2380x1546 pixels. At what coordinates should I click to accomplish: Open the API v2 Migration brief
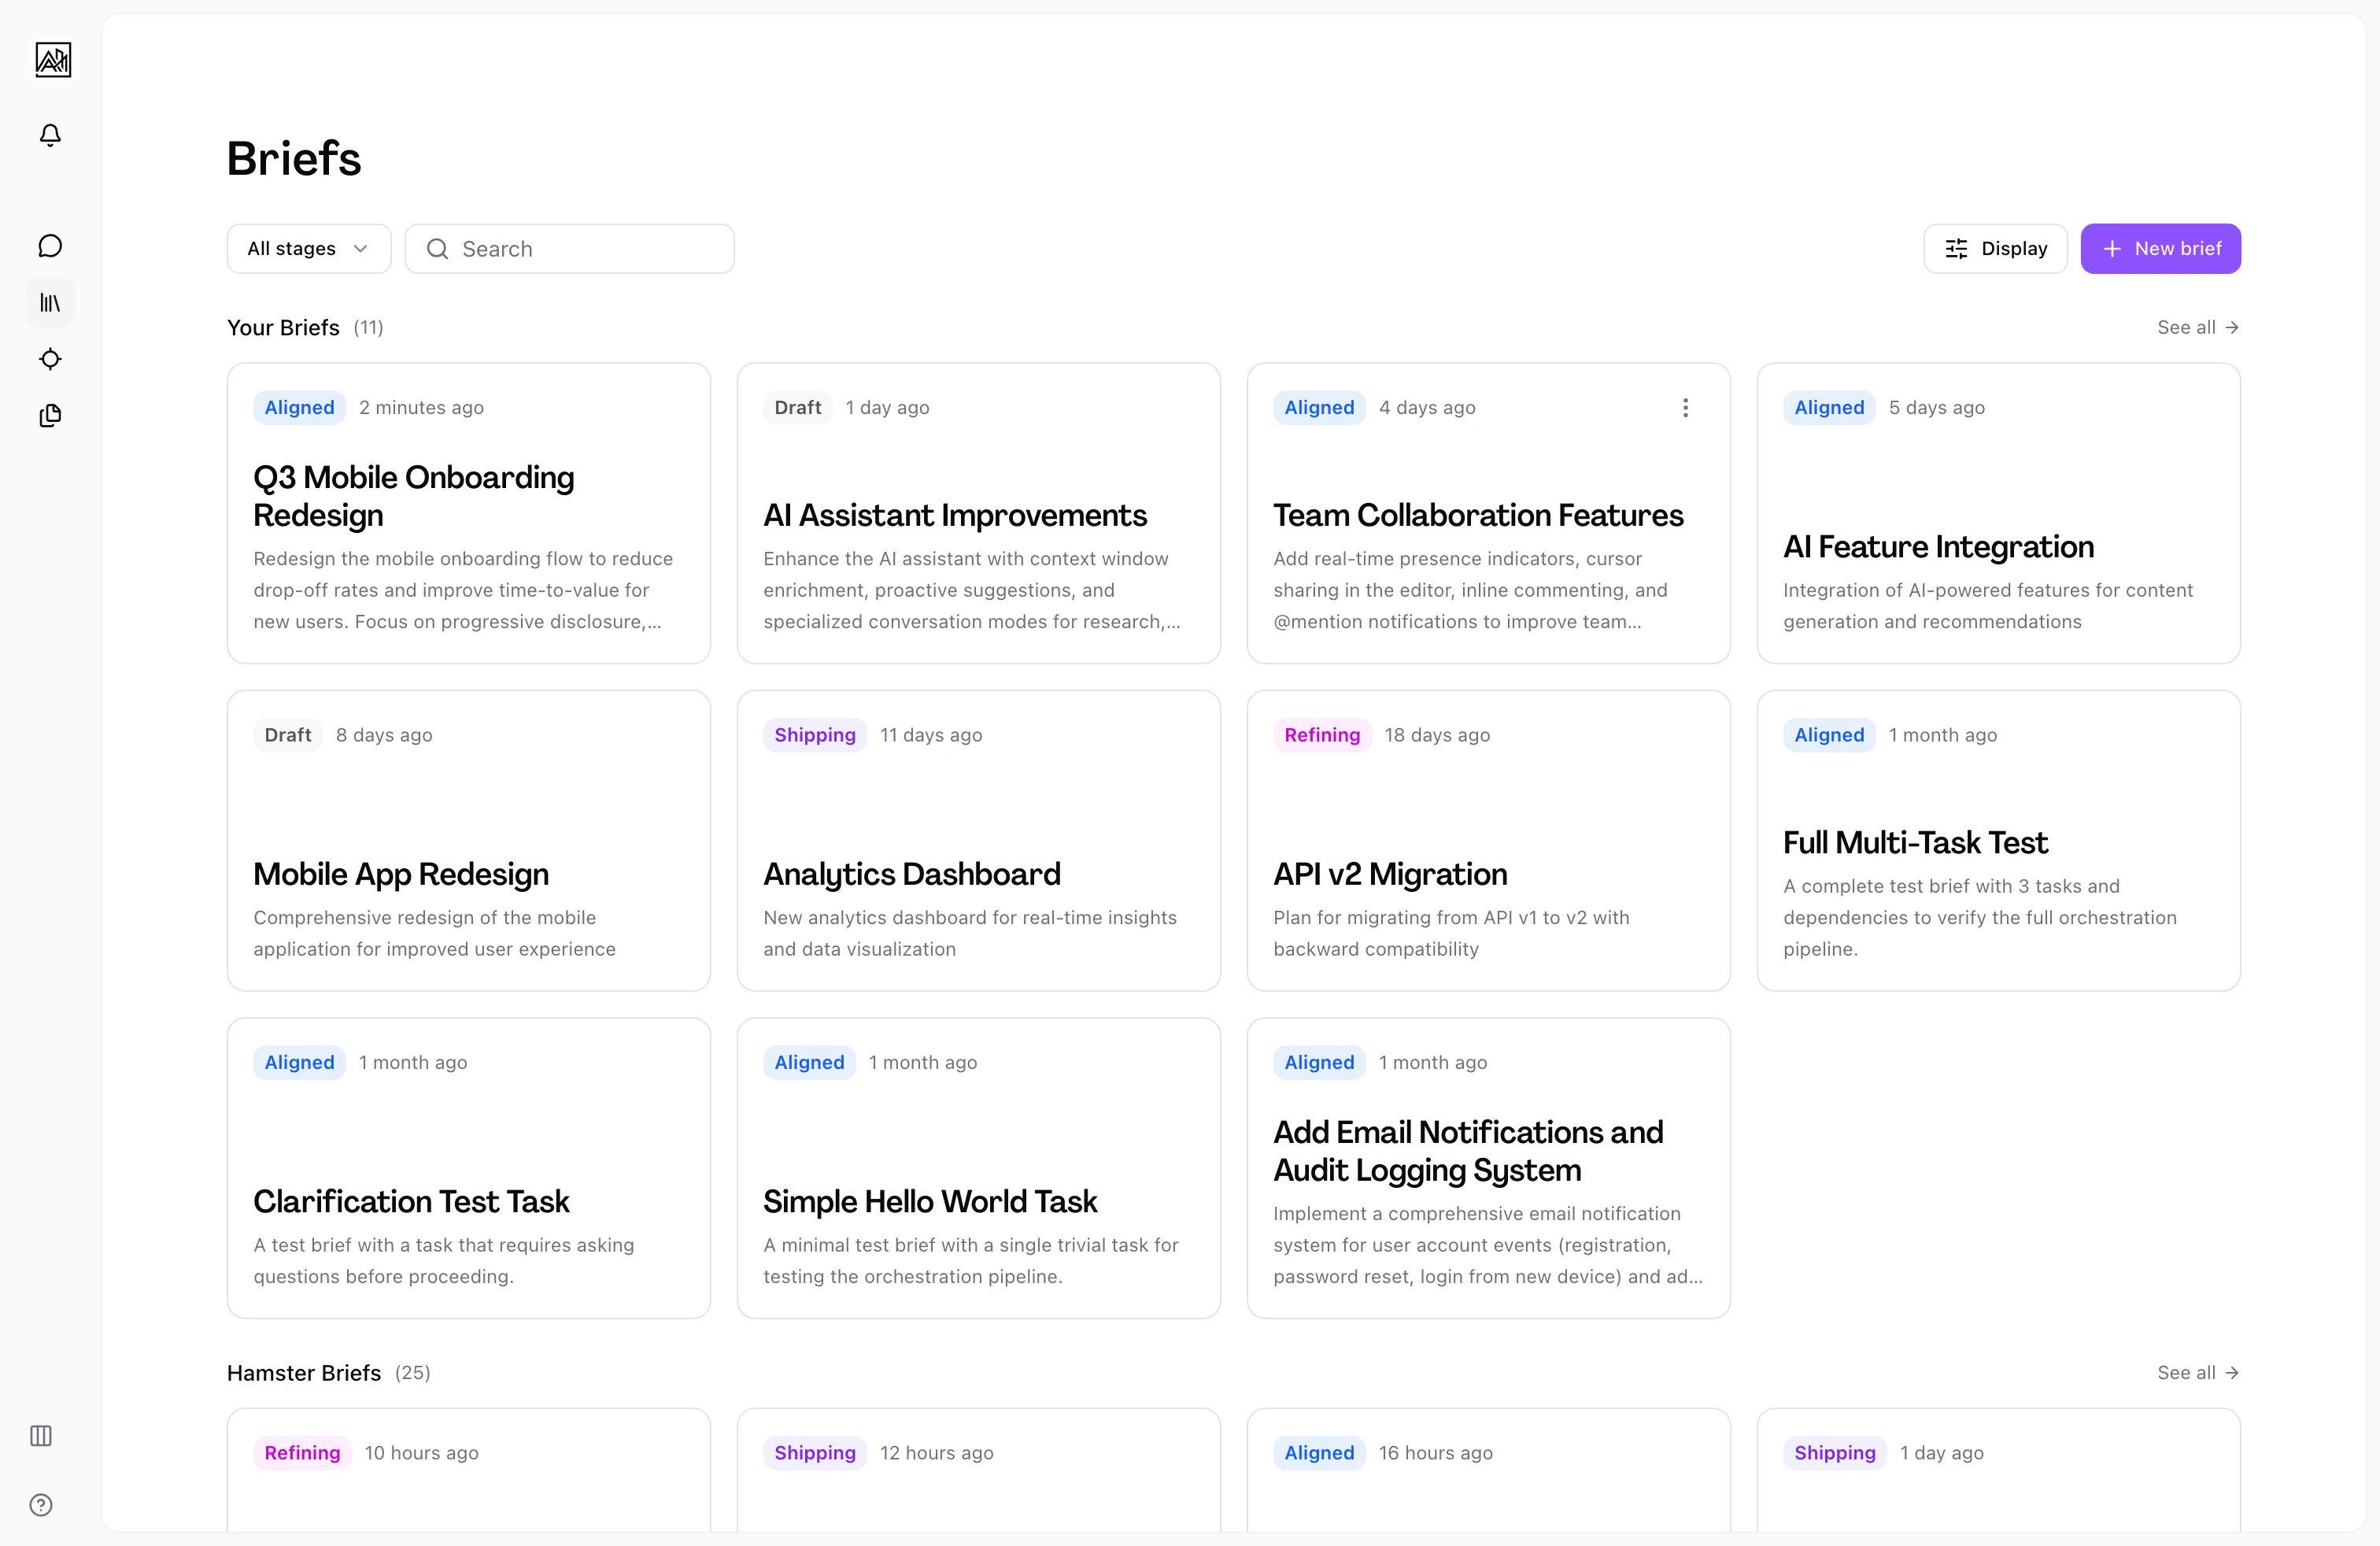click(1488, 841)
